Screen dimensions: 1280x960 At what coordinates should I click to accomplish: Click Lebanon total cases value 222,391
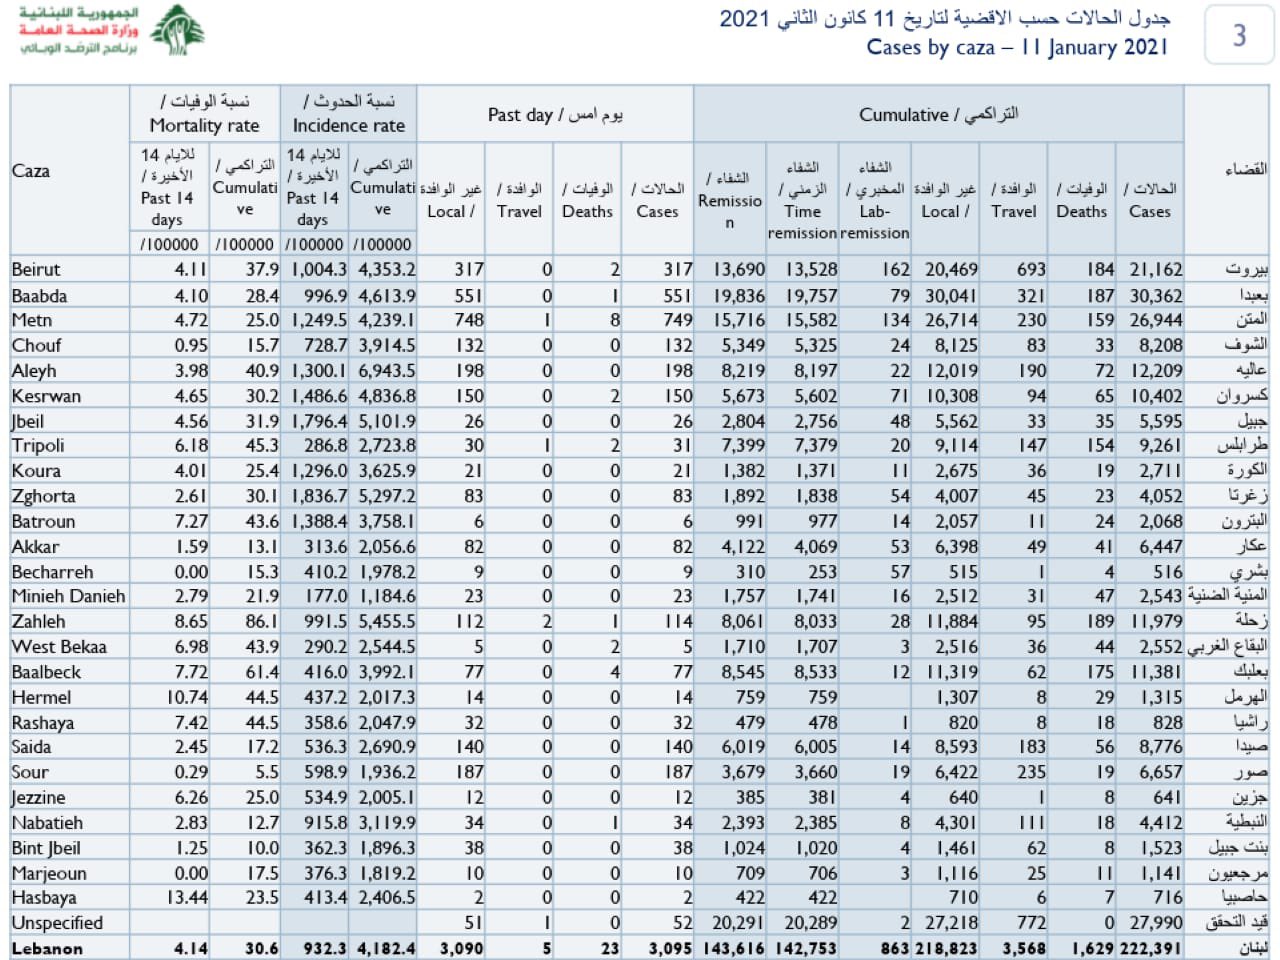(x=1151, y=948)
